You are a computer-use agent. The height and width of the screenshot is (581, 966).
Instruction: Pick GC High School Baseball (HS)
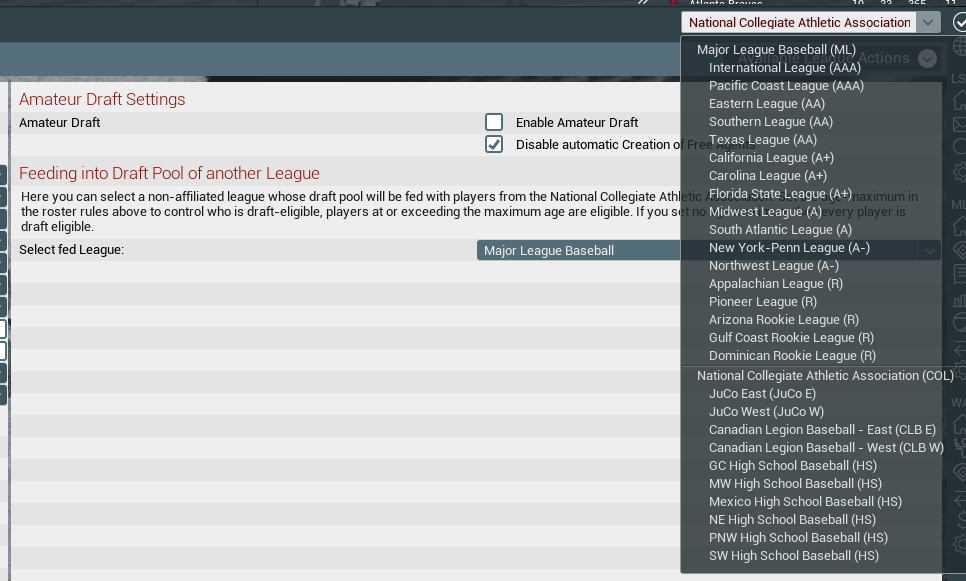coord(793,466)
